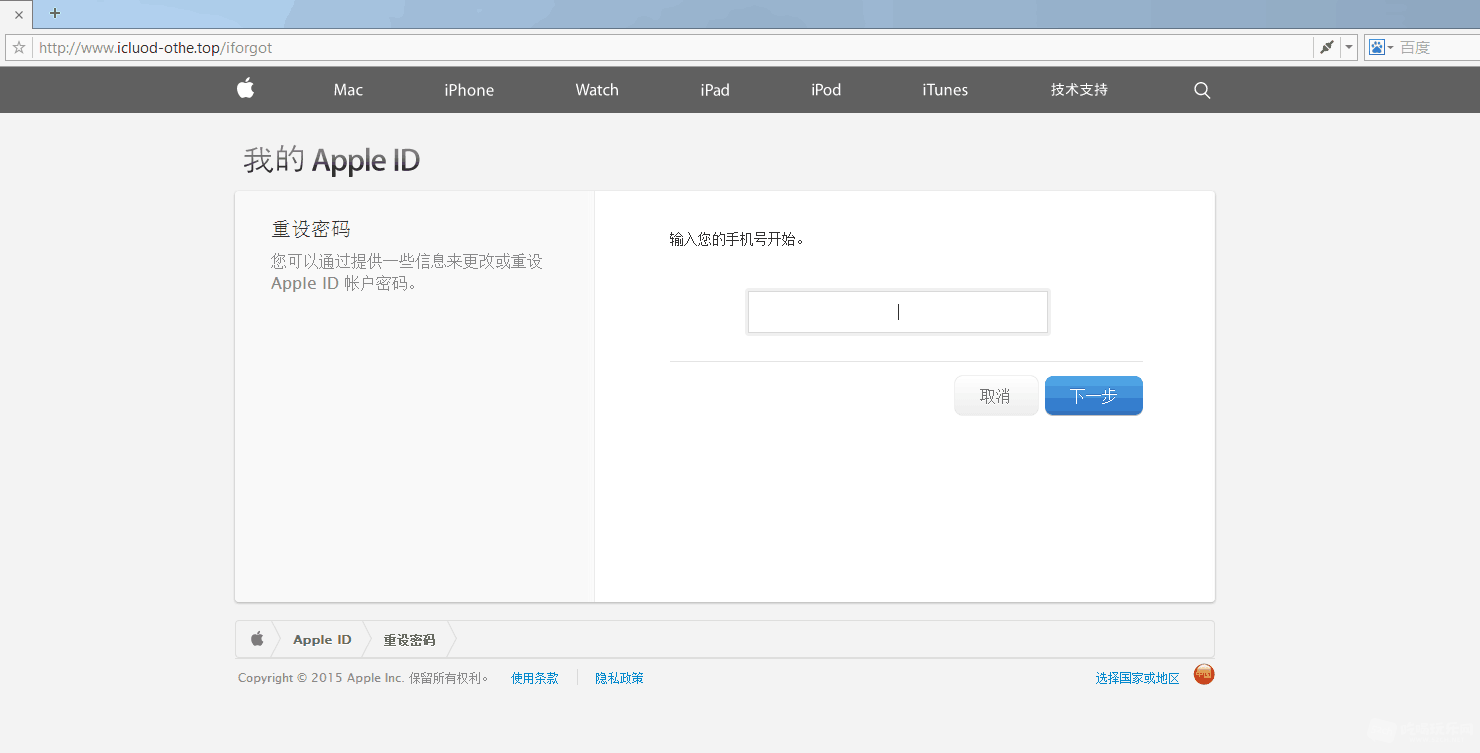Click the China flag region icon
Viewport: 1480px width, 753px height.
pyautogui.click(x=1204, y=675)
